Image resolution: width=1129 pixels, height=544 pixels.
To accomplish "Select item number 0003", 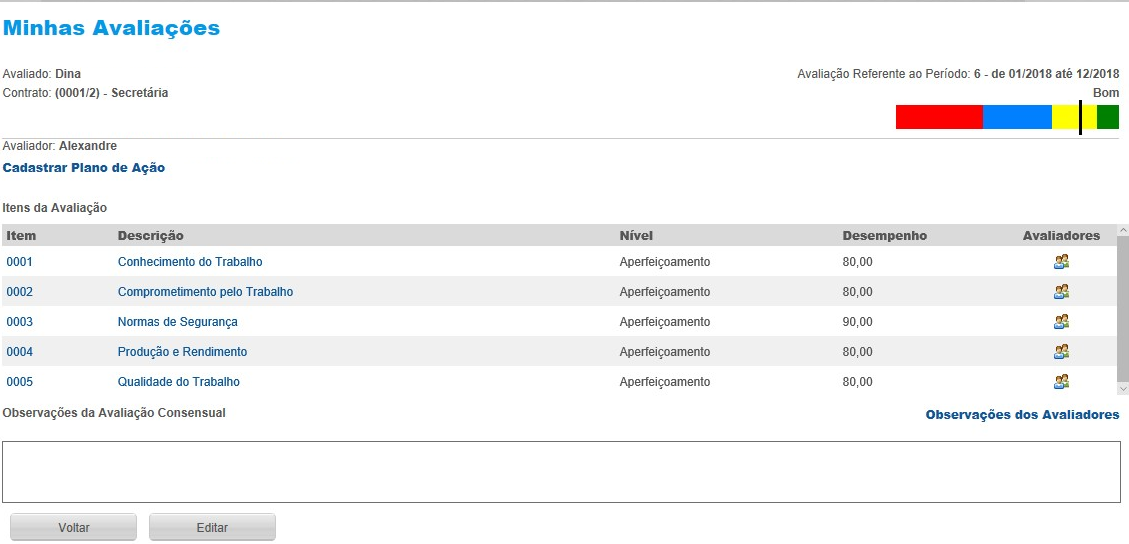I will coord(20,322).
